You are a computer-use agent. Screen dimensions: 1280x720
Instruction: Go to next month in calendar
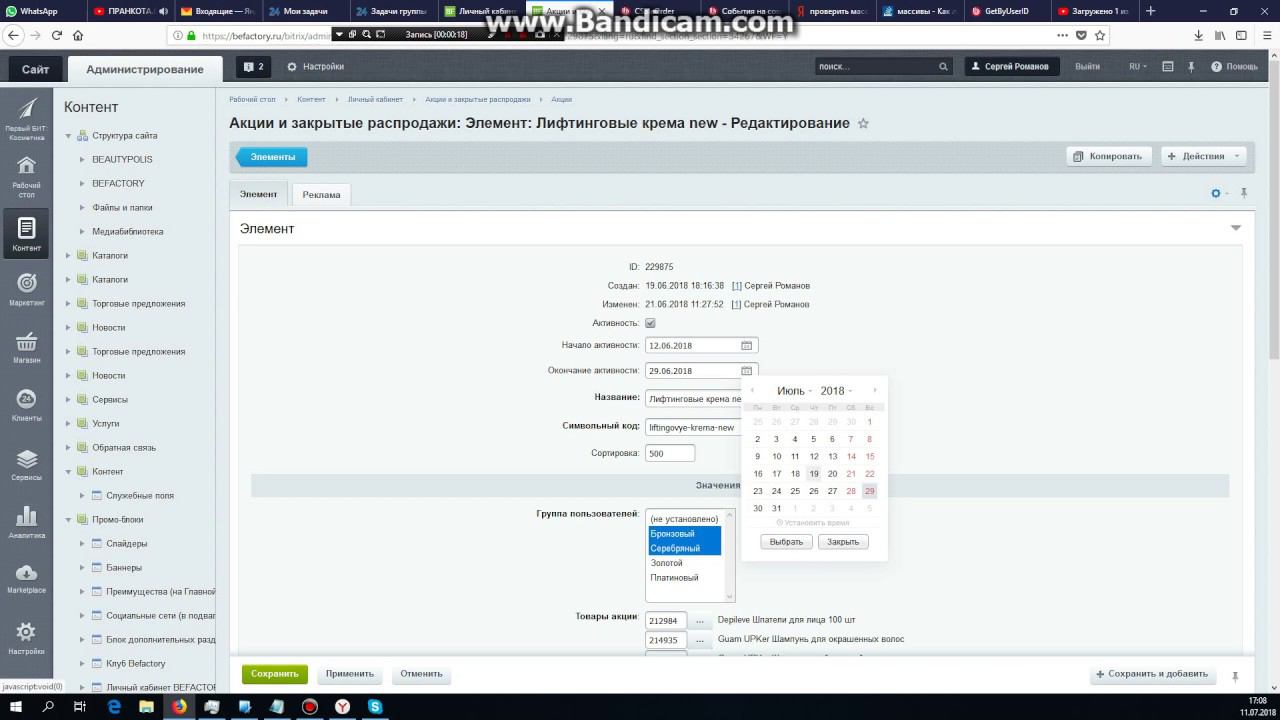tap(875, 390)
